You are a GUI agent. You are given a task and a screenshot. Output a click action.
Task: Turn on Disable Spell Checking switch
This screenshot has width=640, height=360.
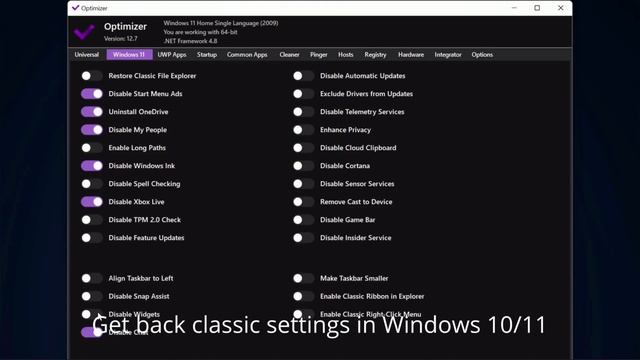point(92,184)
